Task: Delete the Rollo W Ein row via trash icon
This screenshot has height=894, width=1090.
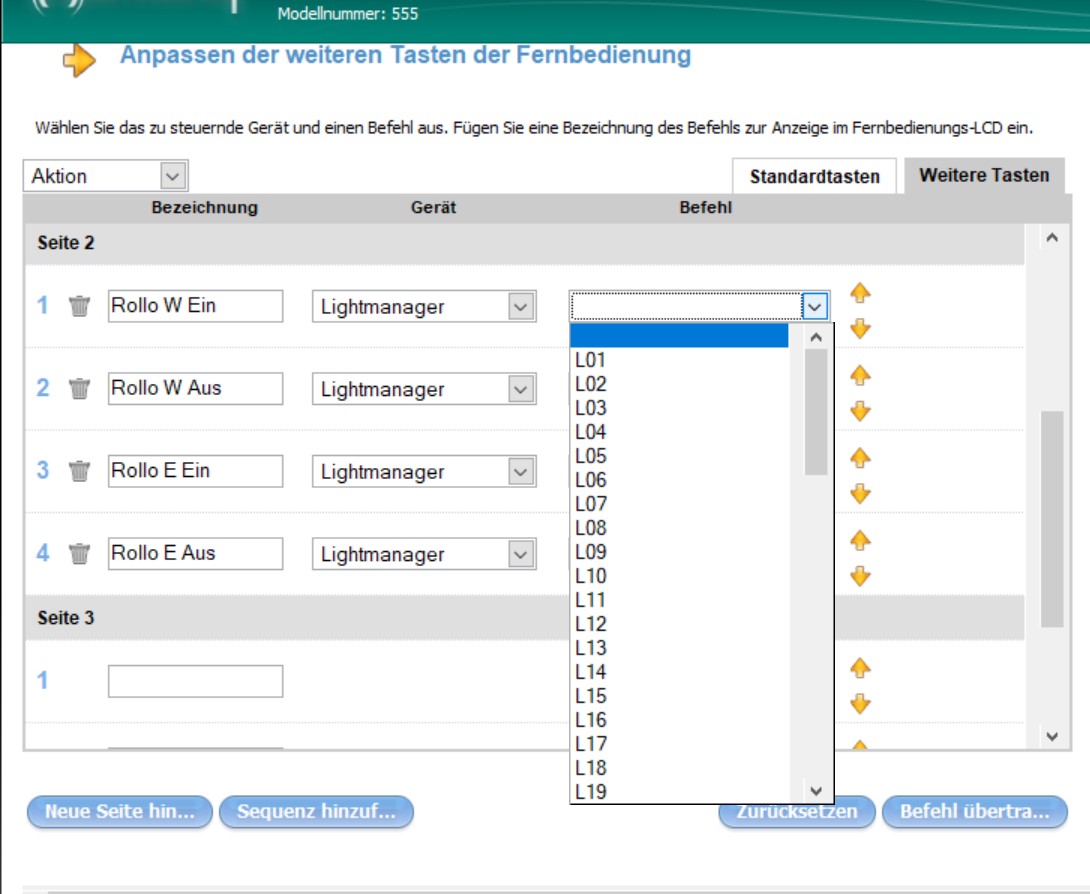Action: [79, 306]
